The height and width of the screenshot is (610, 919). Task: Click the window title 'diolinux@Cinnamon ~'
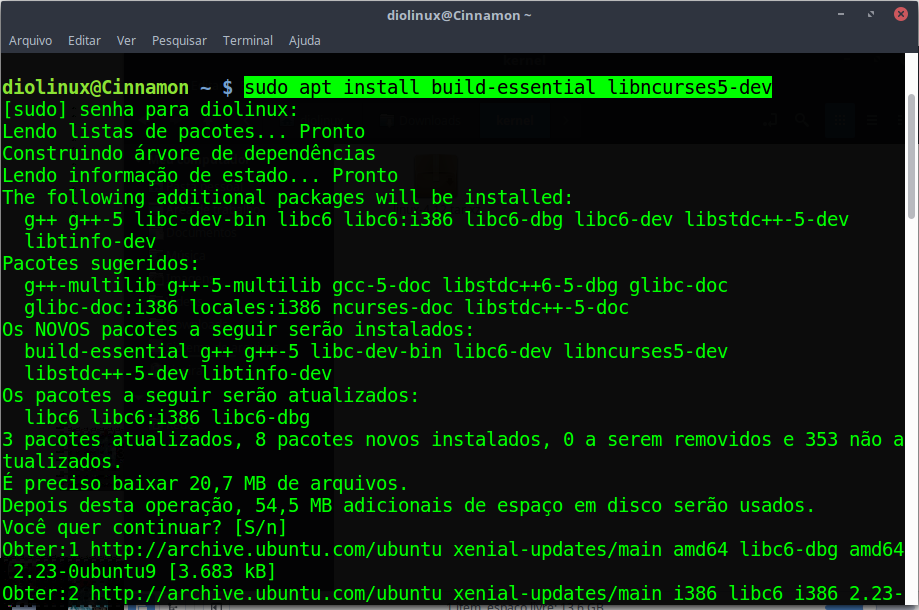click(x=459, y=15)
